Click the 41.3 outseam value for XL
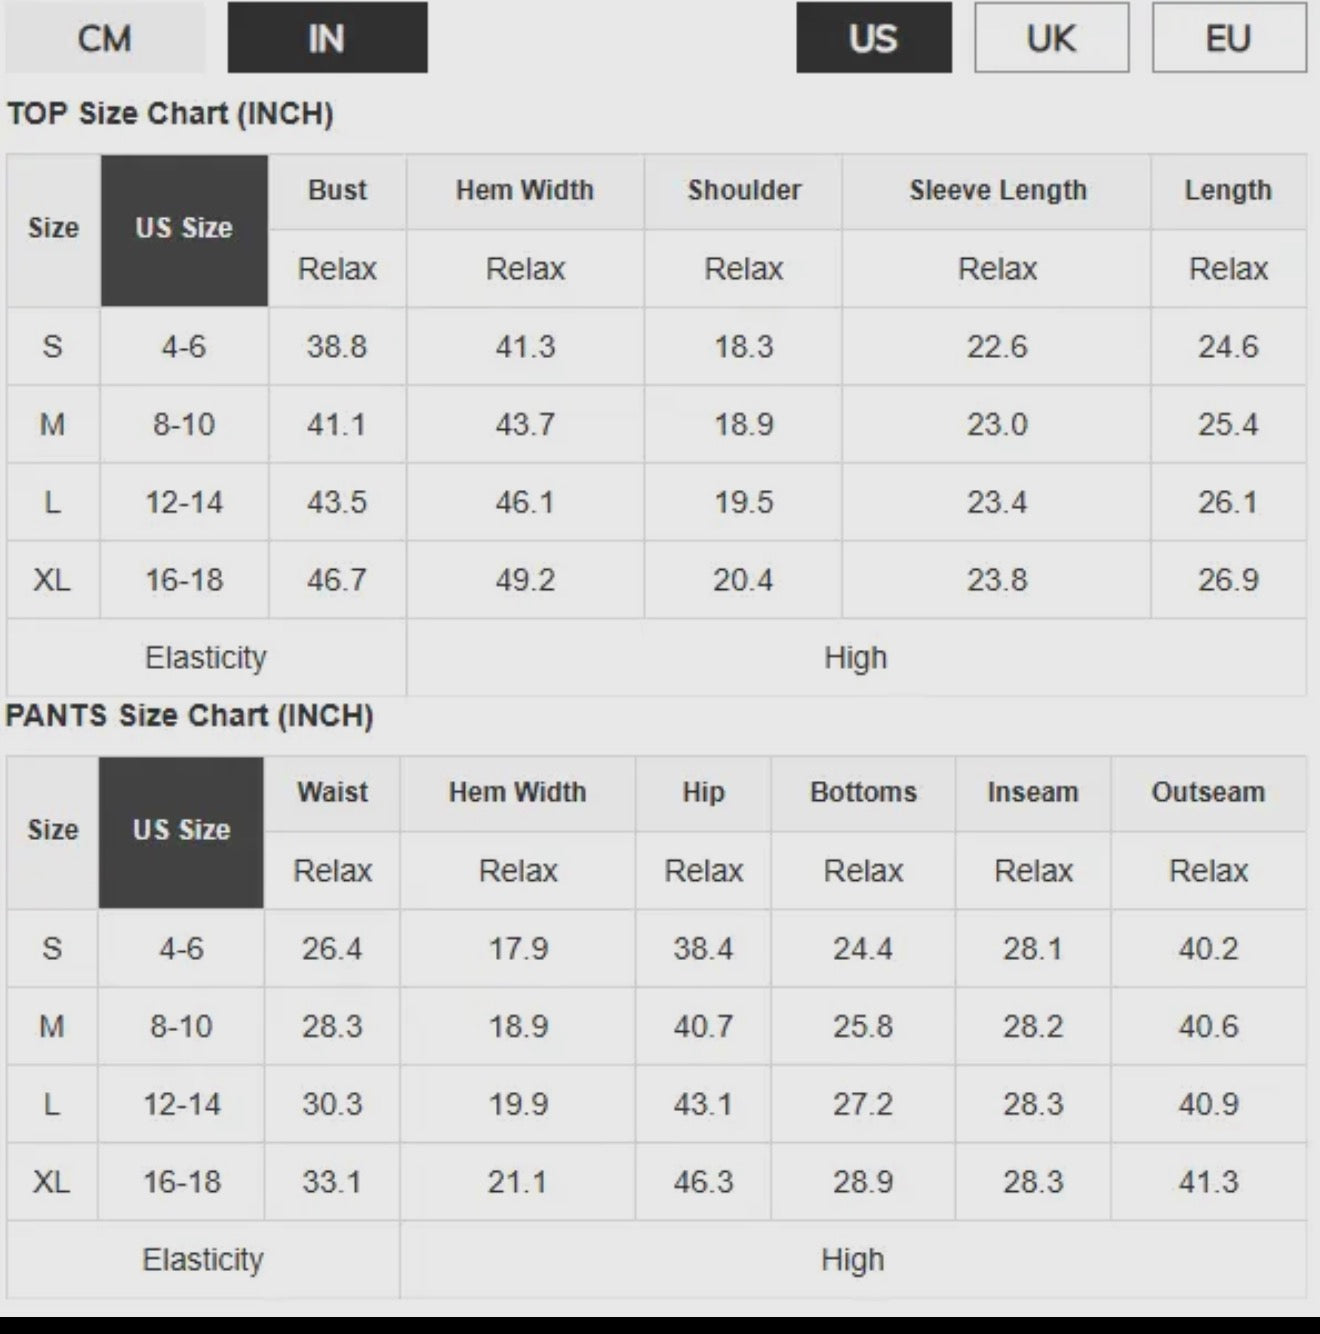This screenshot has height=1334, width=1320. tap(1208, 1182)
